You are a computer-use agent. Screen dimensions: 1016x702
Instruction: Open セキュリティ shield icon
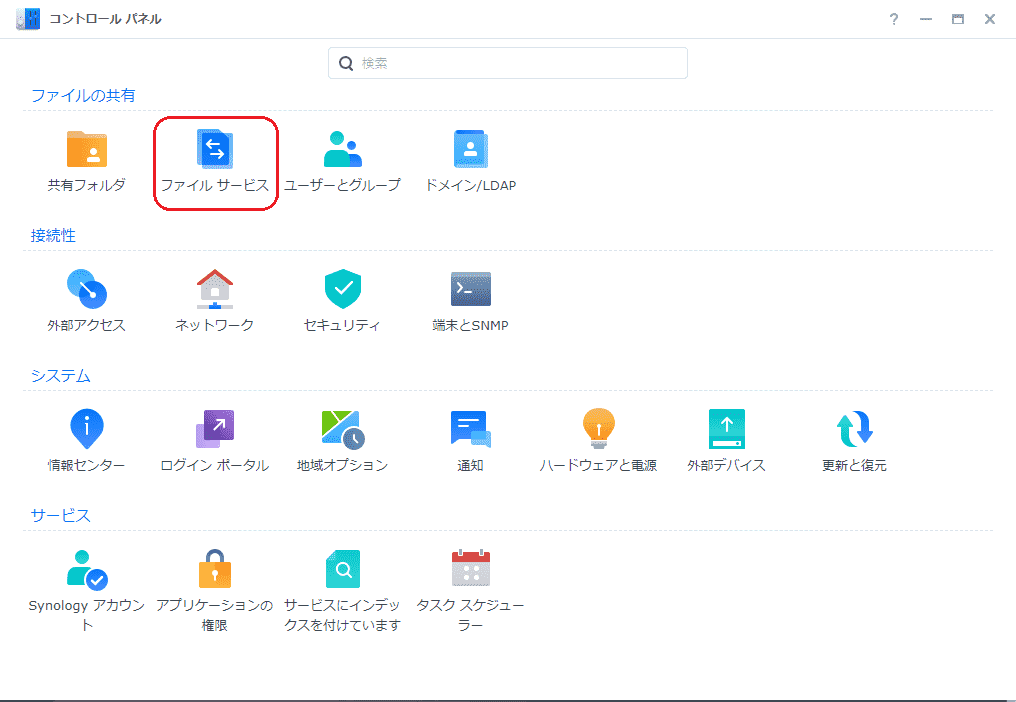343,289
